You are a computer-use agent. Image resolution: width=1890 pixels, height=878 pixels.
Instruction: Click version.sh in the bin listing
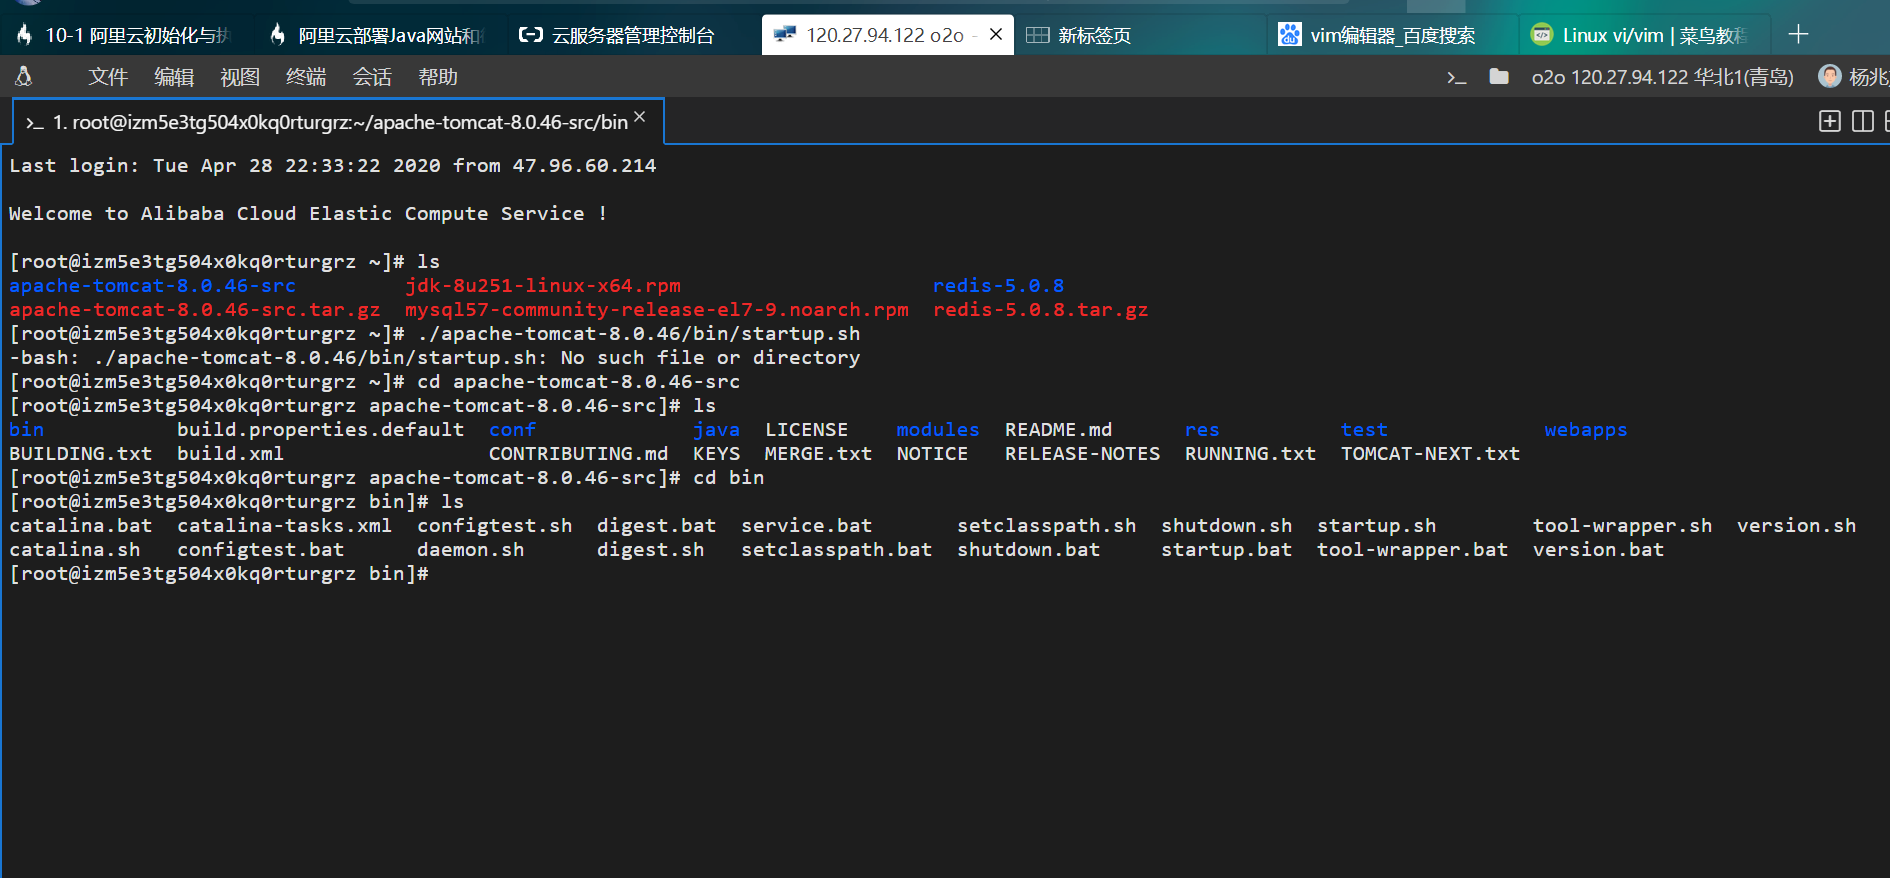point(1796,525)
